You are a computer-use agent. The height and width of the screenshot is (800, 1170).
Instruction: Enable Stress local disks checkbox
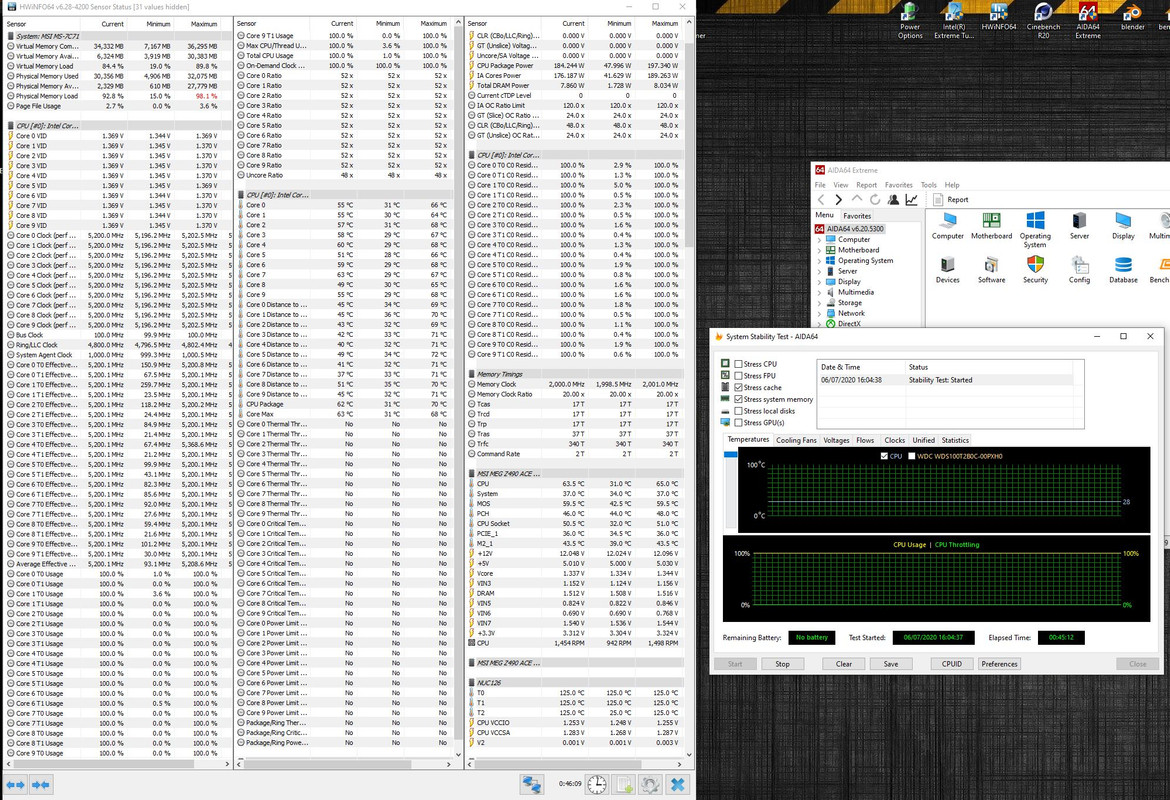(738, 411)
